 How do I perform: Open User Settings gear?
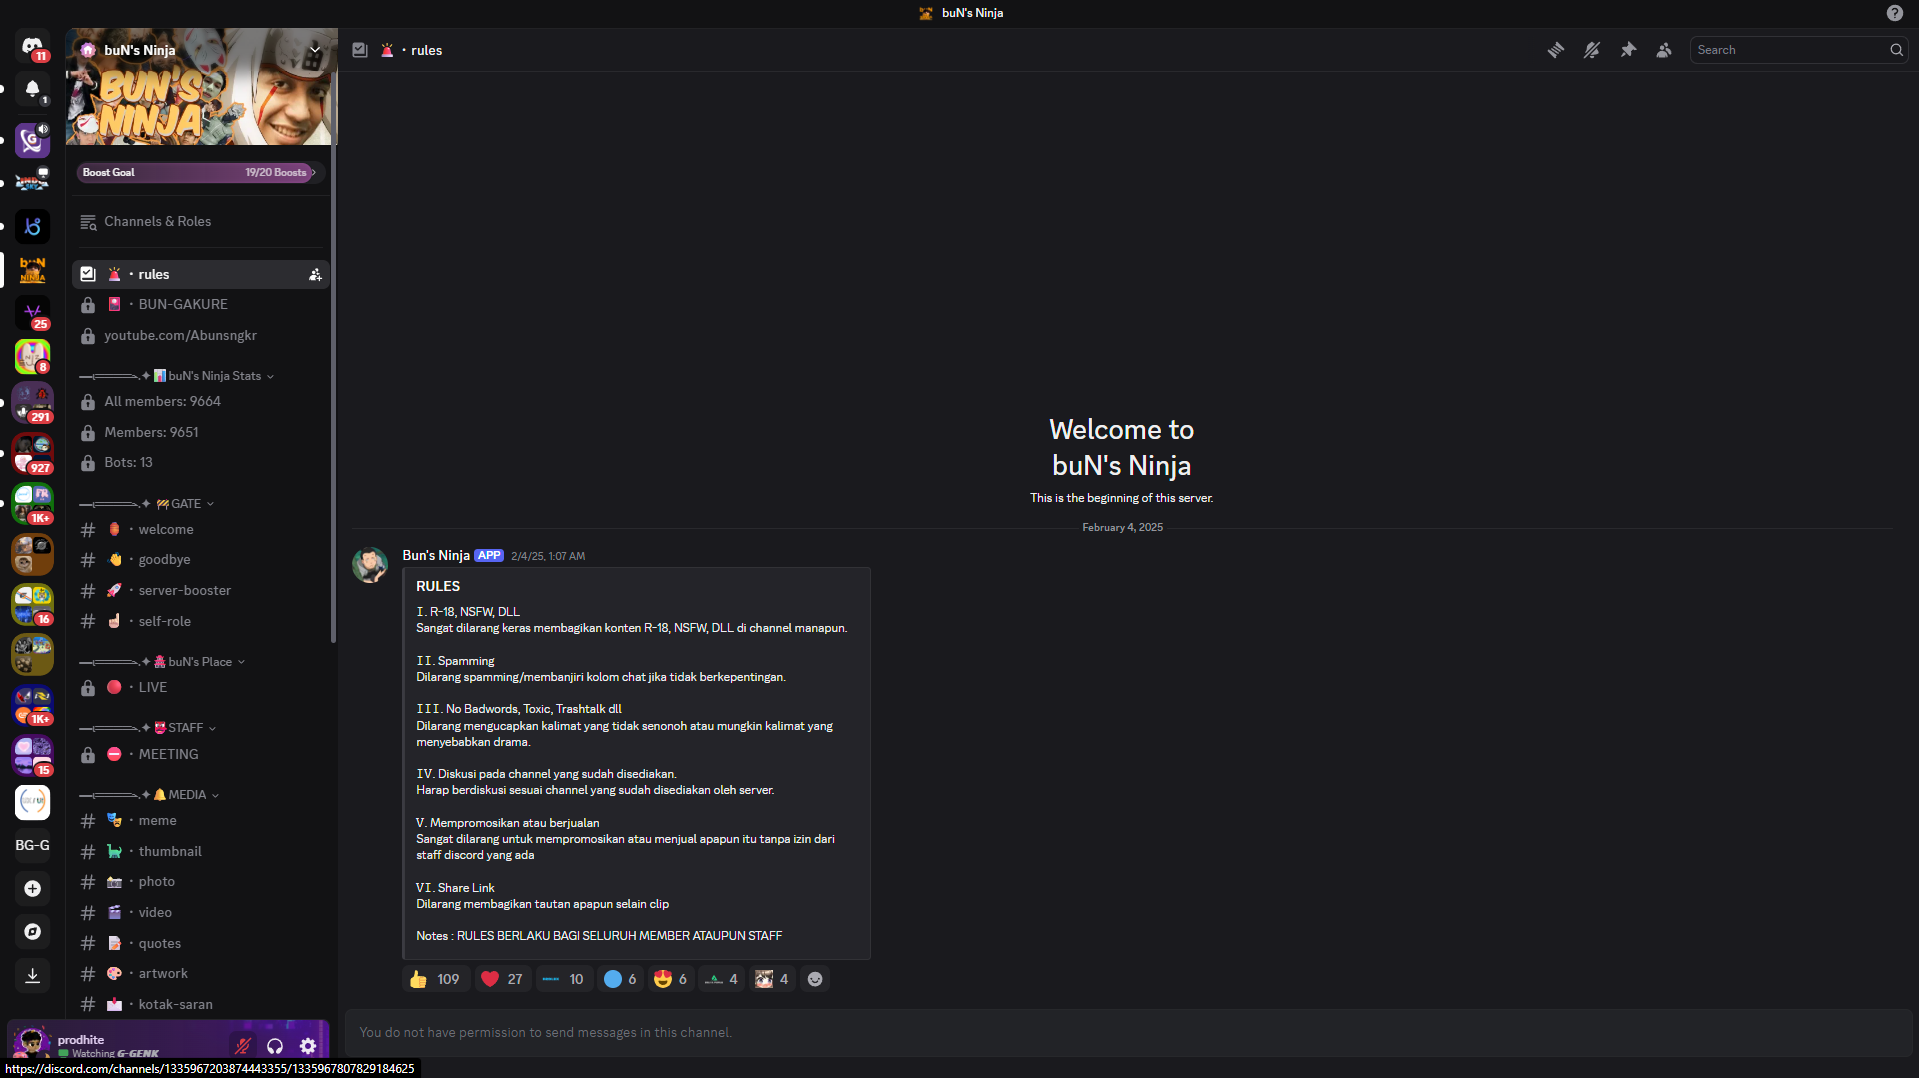pyautogui.click(x=308, y=1046)
